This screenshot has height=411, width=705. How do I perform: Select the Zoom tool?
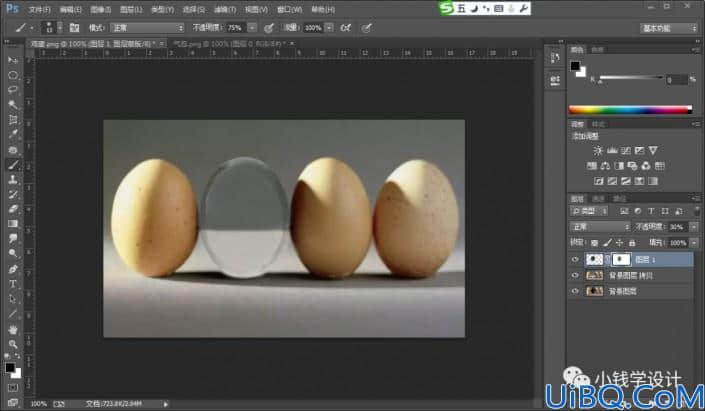[13, 344]
